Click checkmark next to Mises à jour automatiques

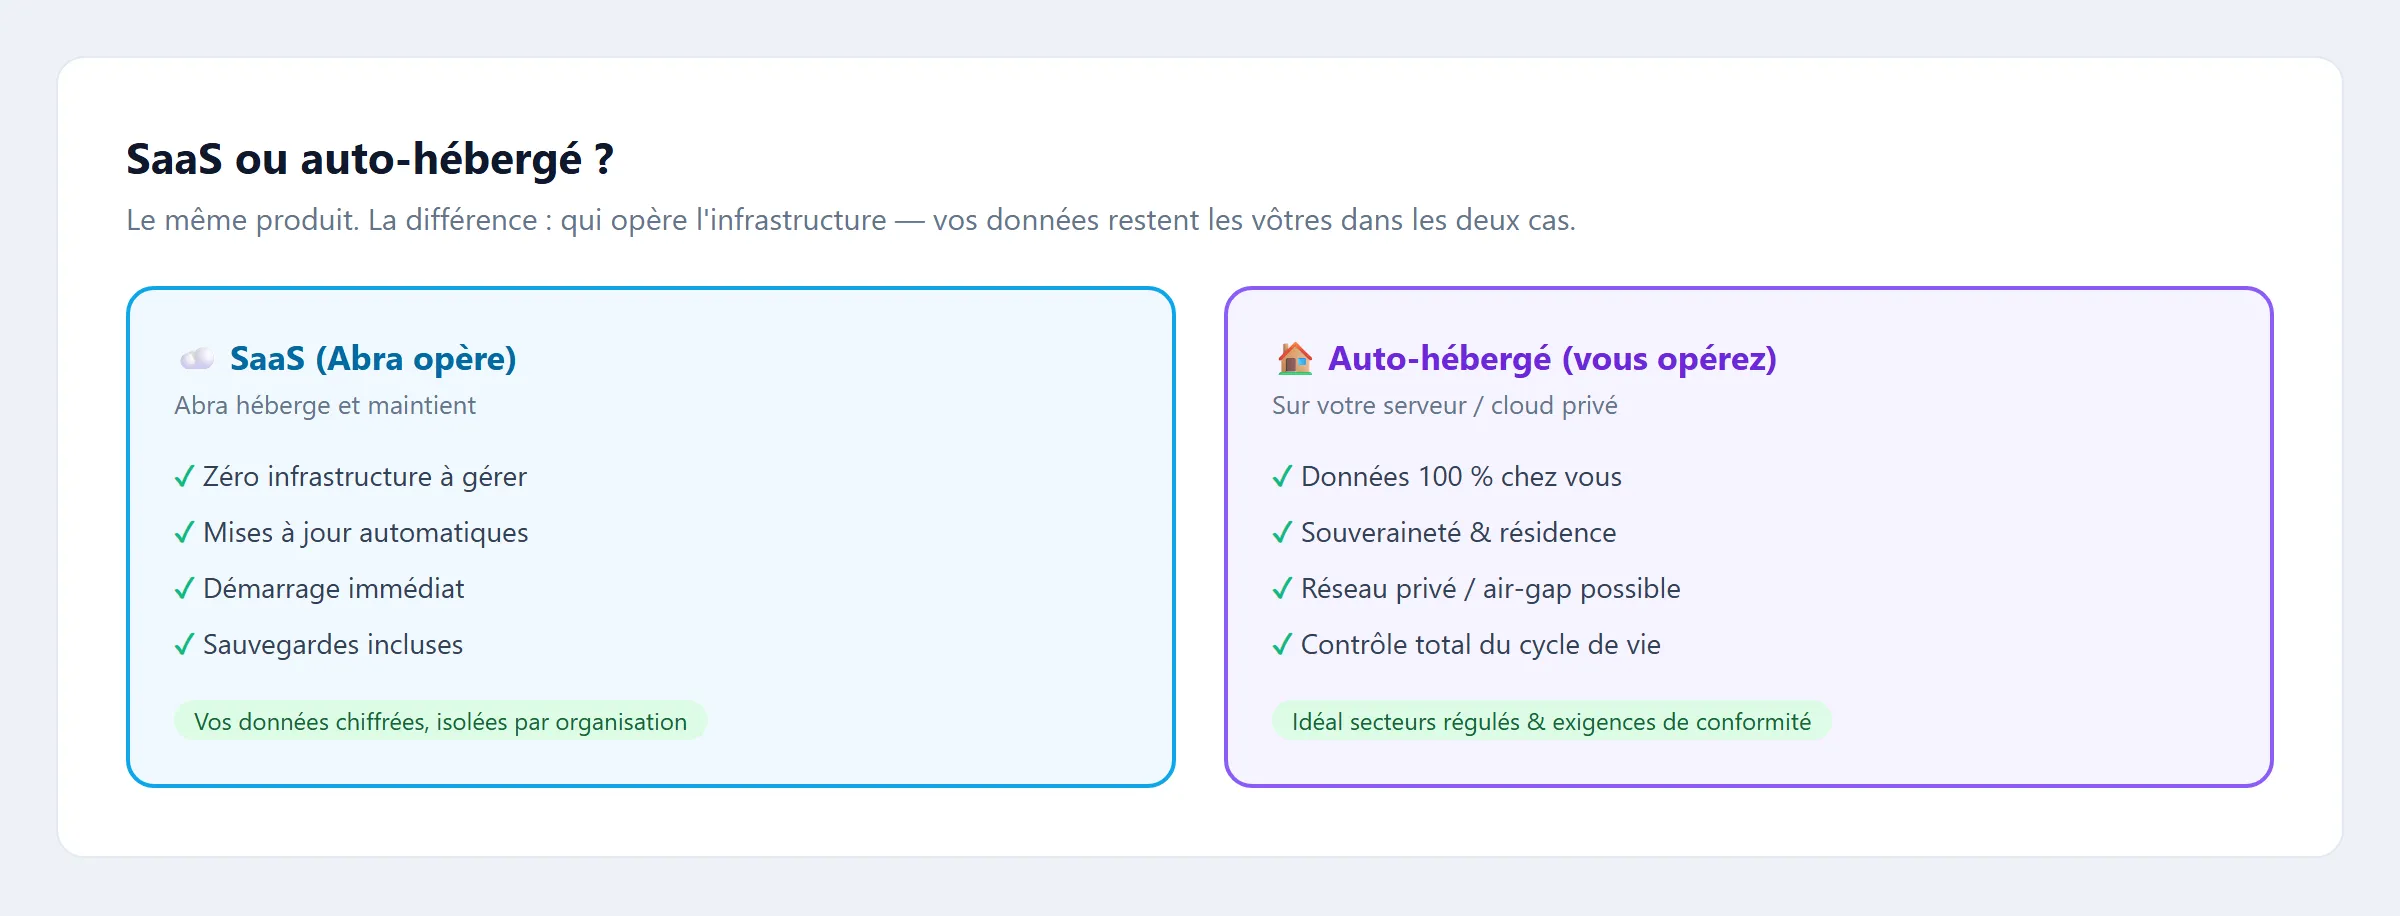pyautogui.click(x=184, y=533)
